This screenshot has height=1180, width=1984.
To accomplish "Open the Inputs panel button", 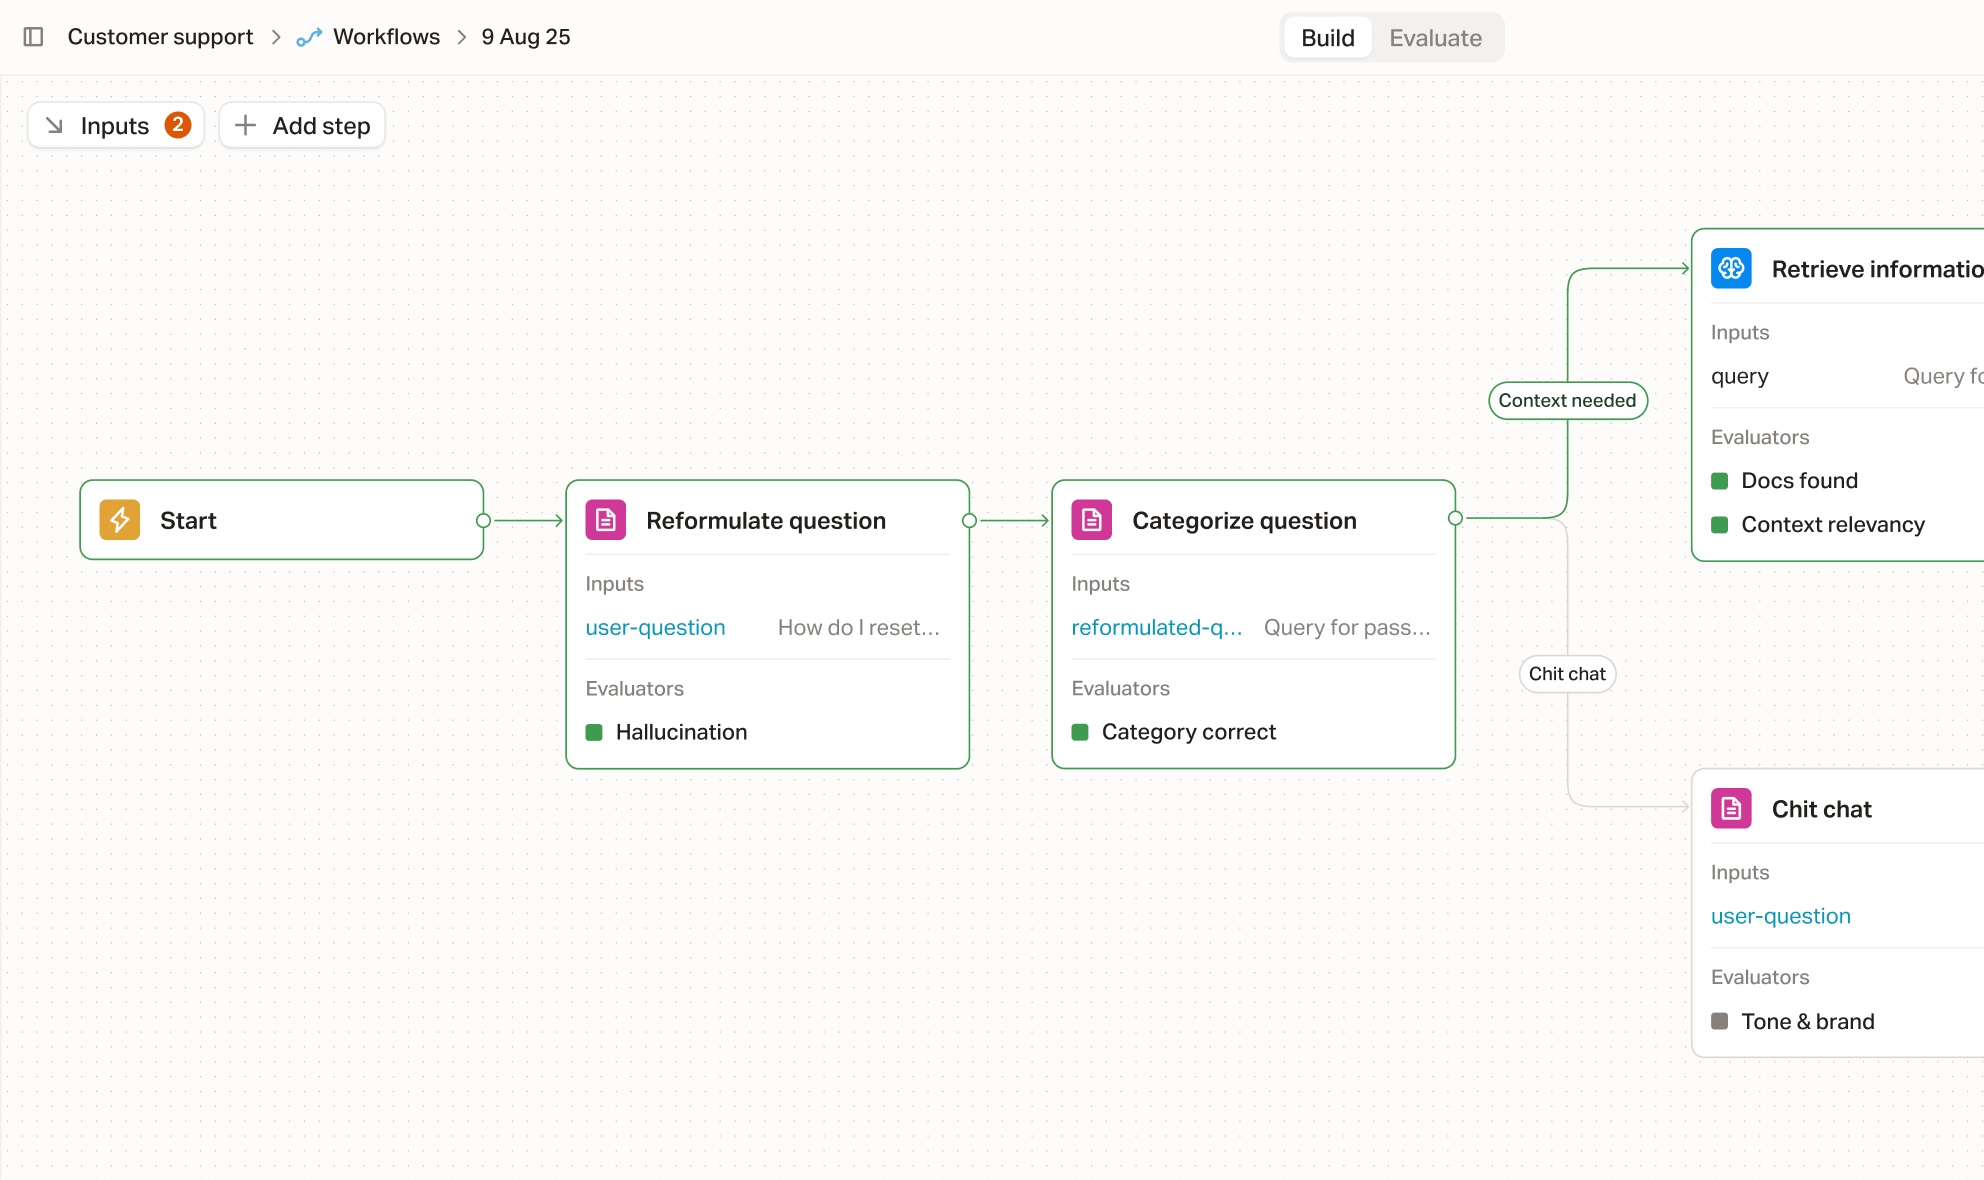I will click(x=116, y=125).
